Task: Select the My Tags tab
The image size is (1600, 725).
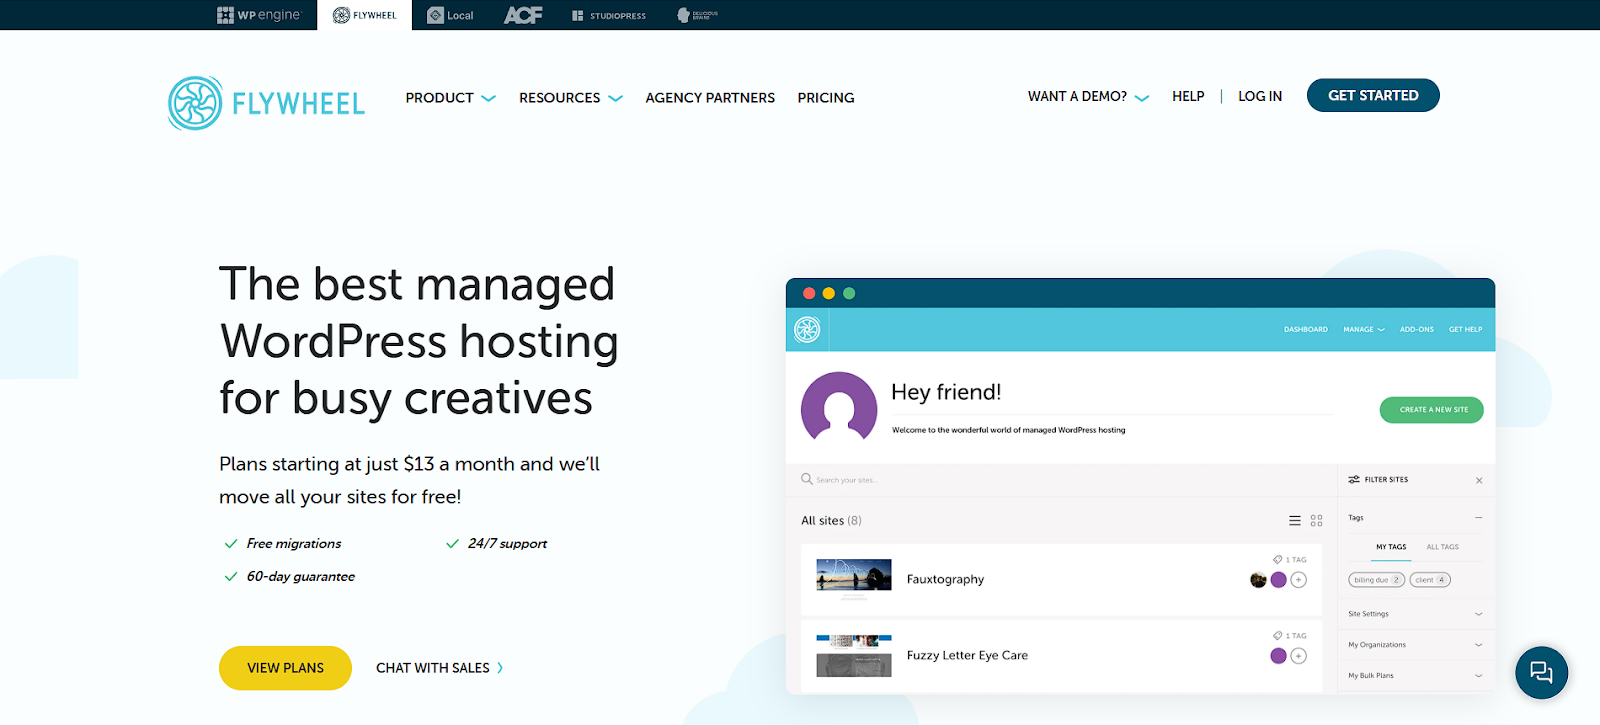Action: pos(1391,547)
